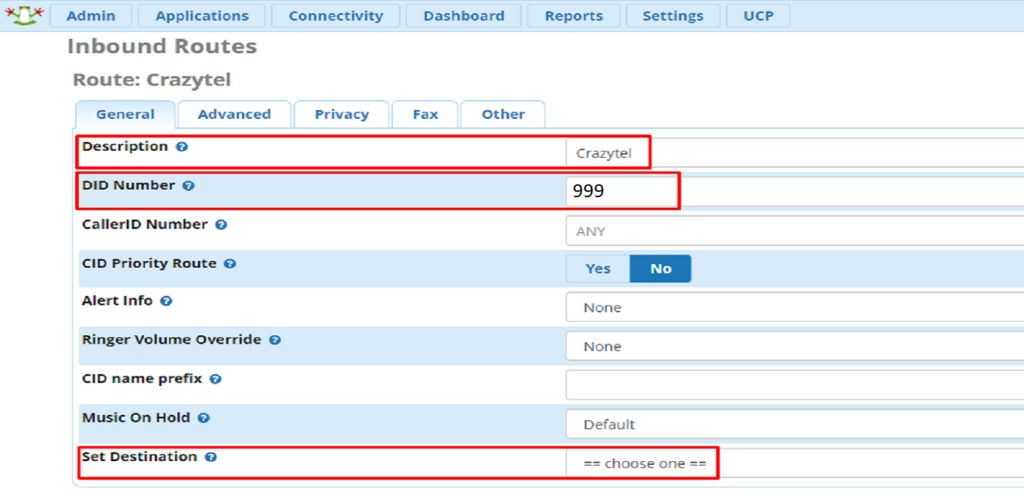1024x493 pixels.
Task: Click help icon beside Music On Hold
Action: point(203,418)
